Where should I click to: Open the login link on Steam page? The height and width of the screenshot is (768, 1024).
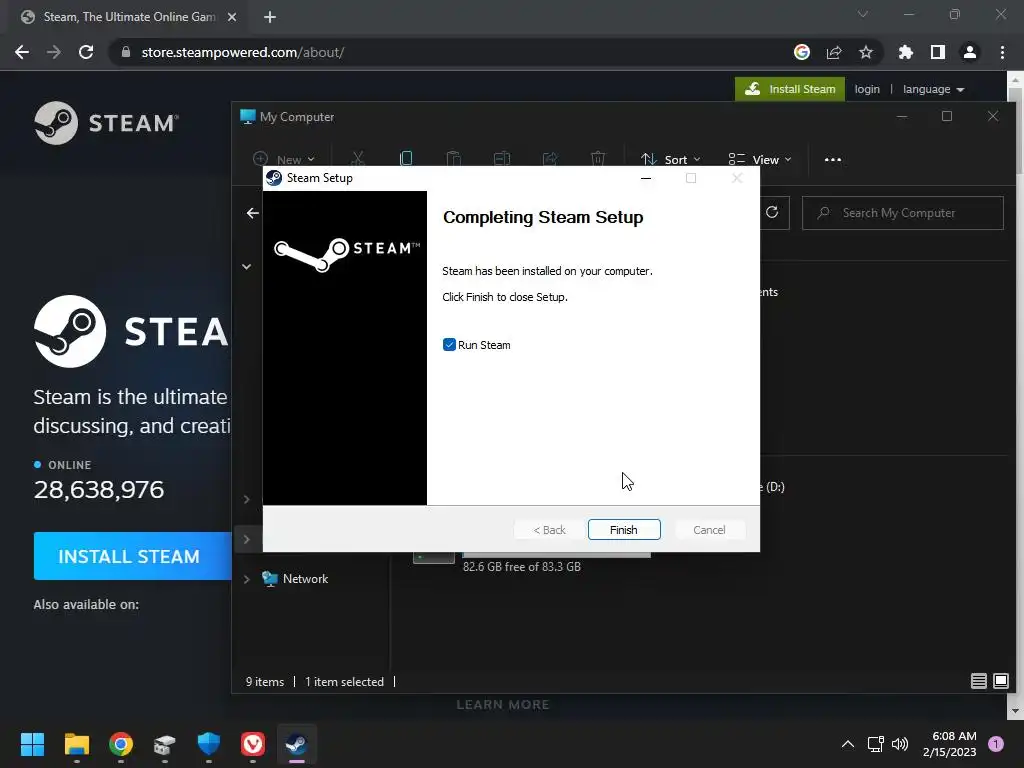coord(867,89)
